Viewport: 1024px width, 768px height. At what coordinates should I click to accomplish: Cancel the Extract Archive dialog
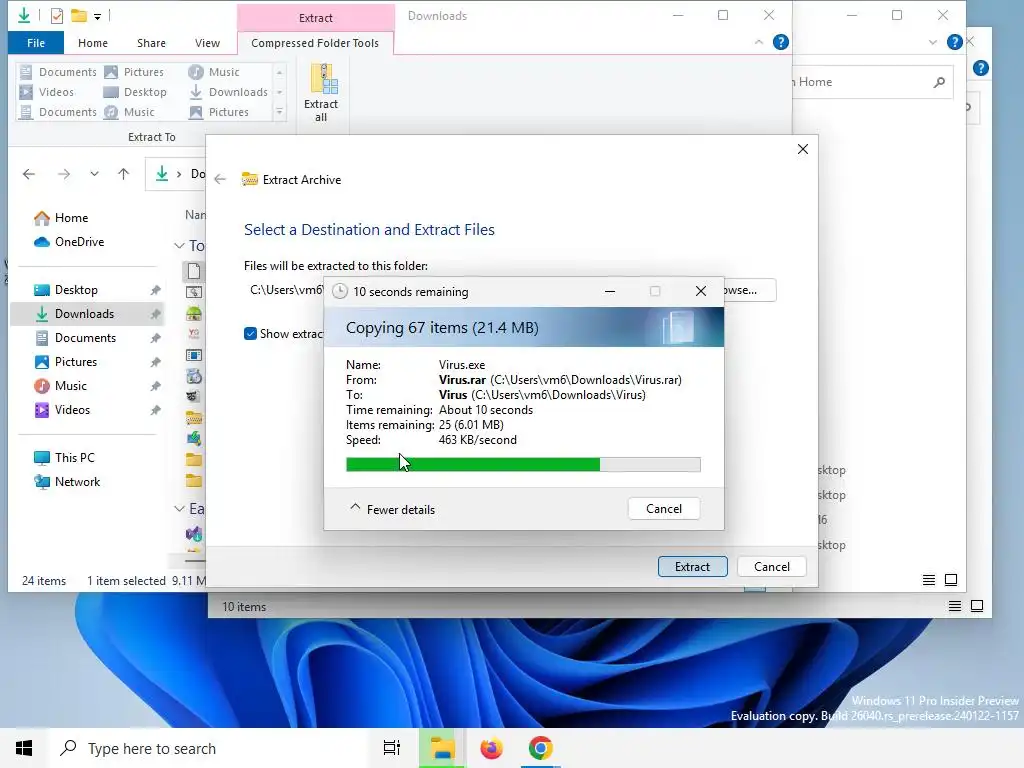coord(772,567)
